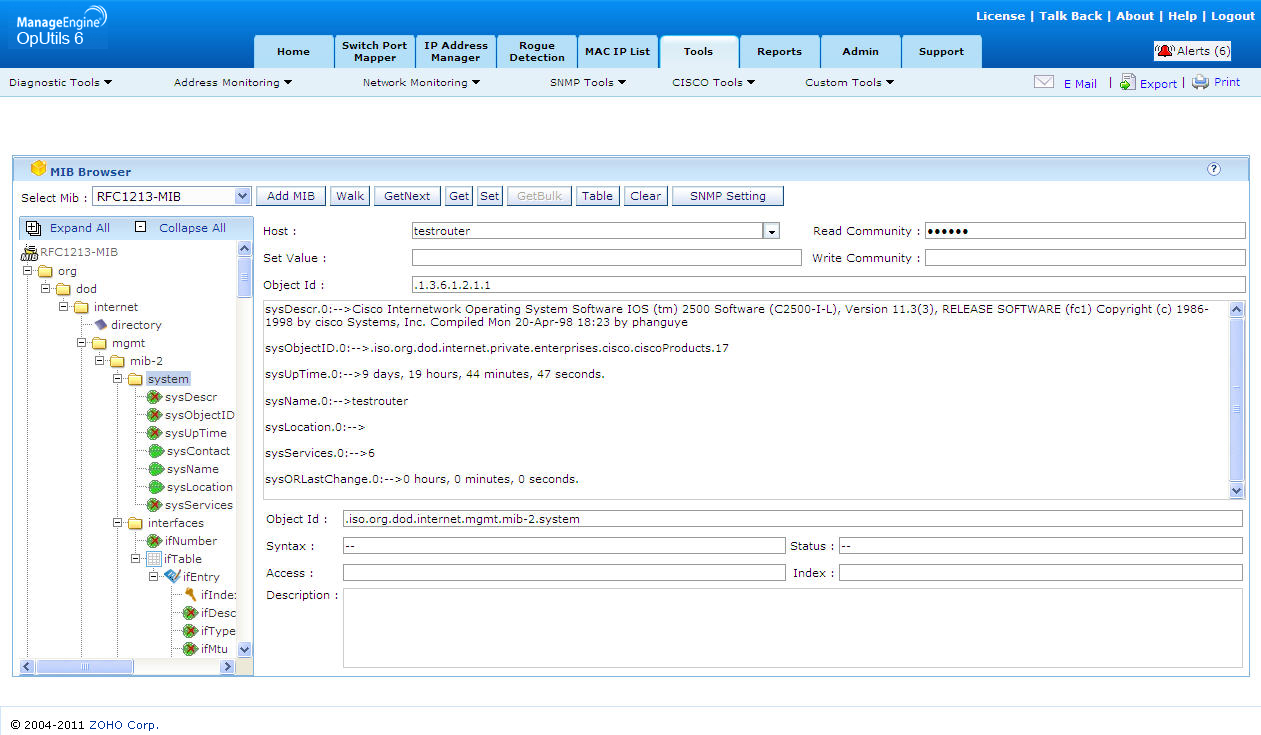This screenshot has width=1261, height=735.
Task: Select the ifTable table icon in tree
Action: [154, 559]
